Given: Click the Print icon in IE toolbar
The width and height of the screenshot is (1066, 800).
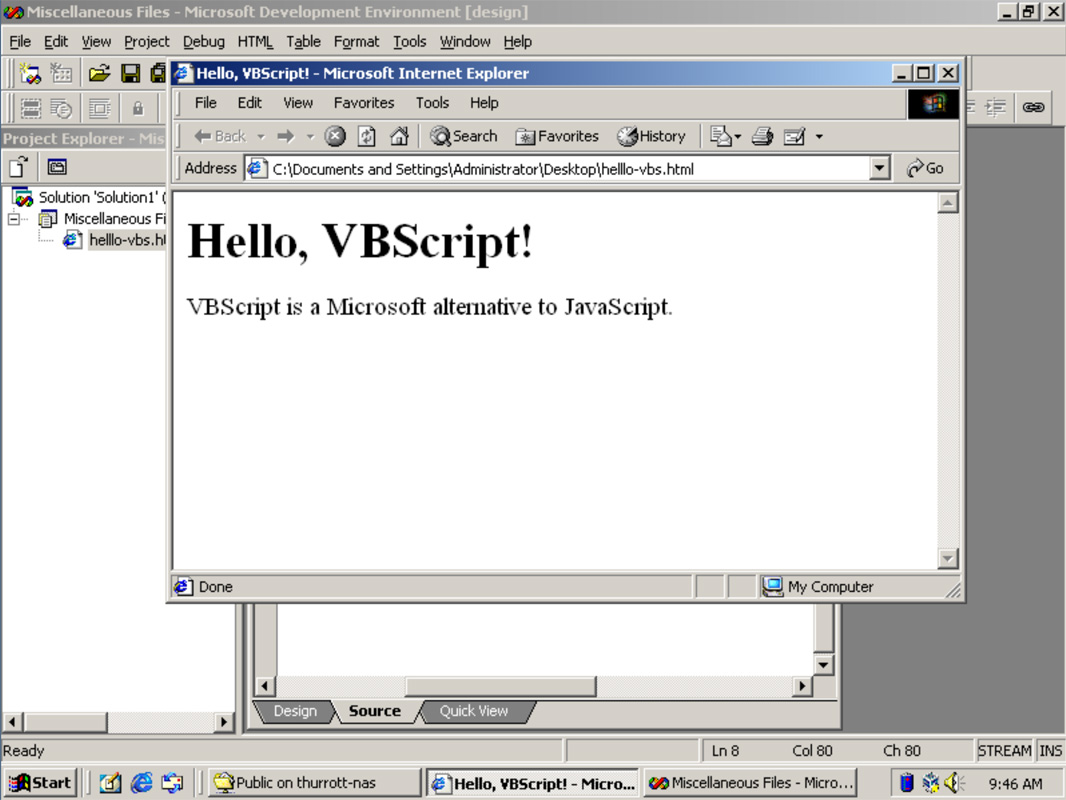Looking at the screenshot, I should pyautogui.click(x=763, y=136).
